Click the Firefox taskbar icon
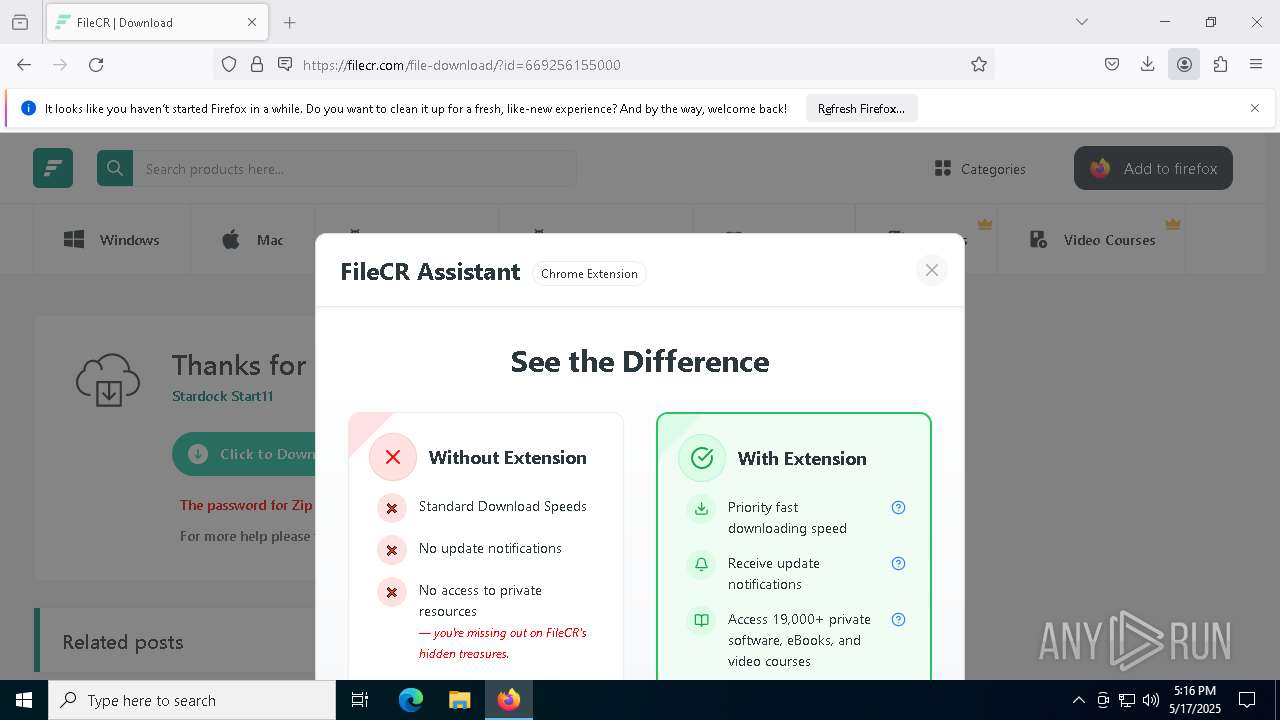1280x720 pixels. pyautogui.click(x=509, y=700)
